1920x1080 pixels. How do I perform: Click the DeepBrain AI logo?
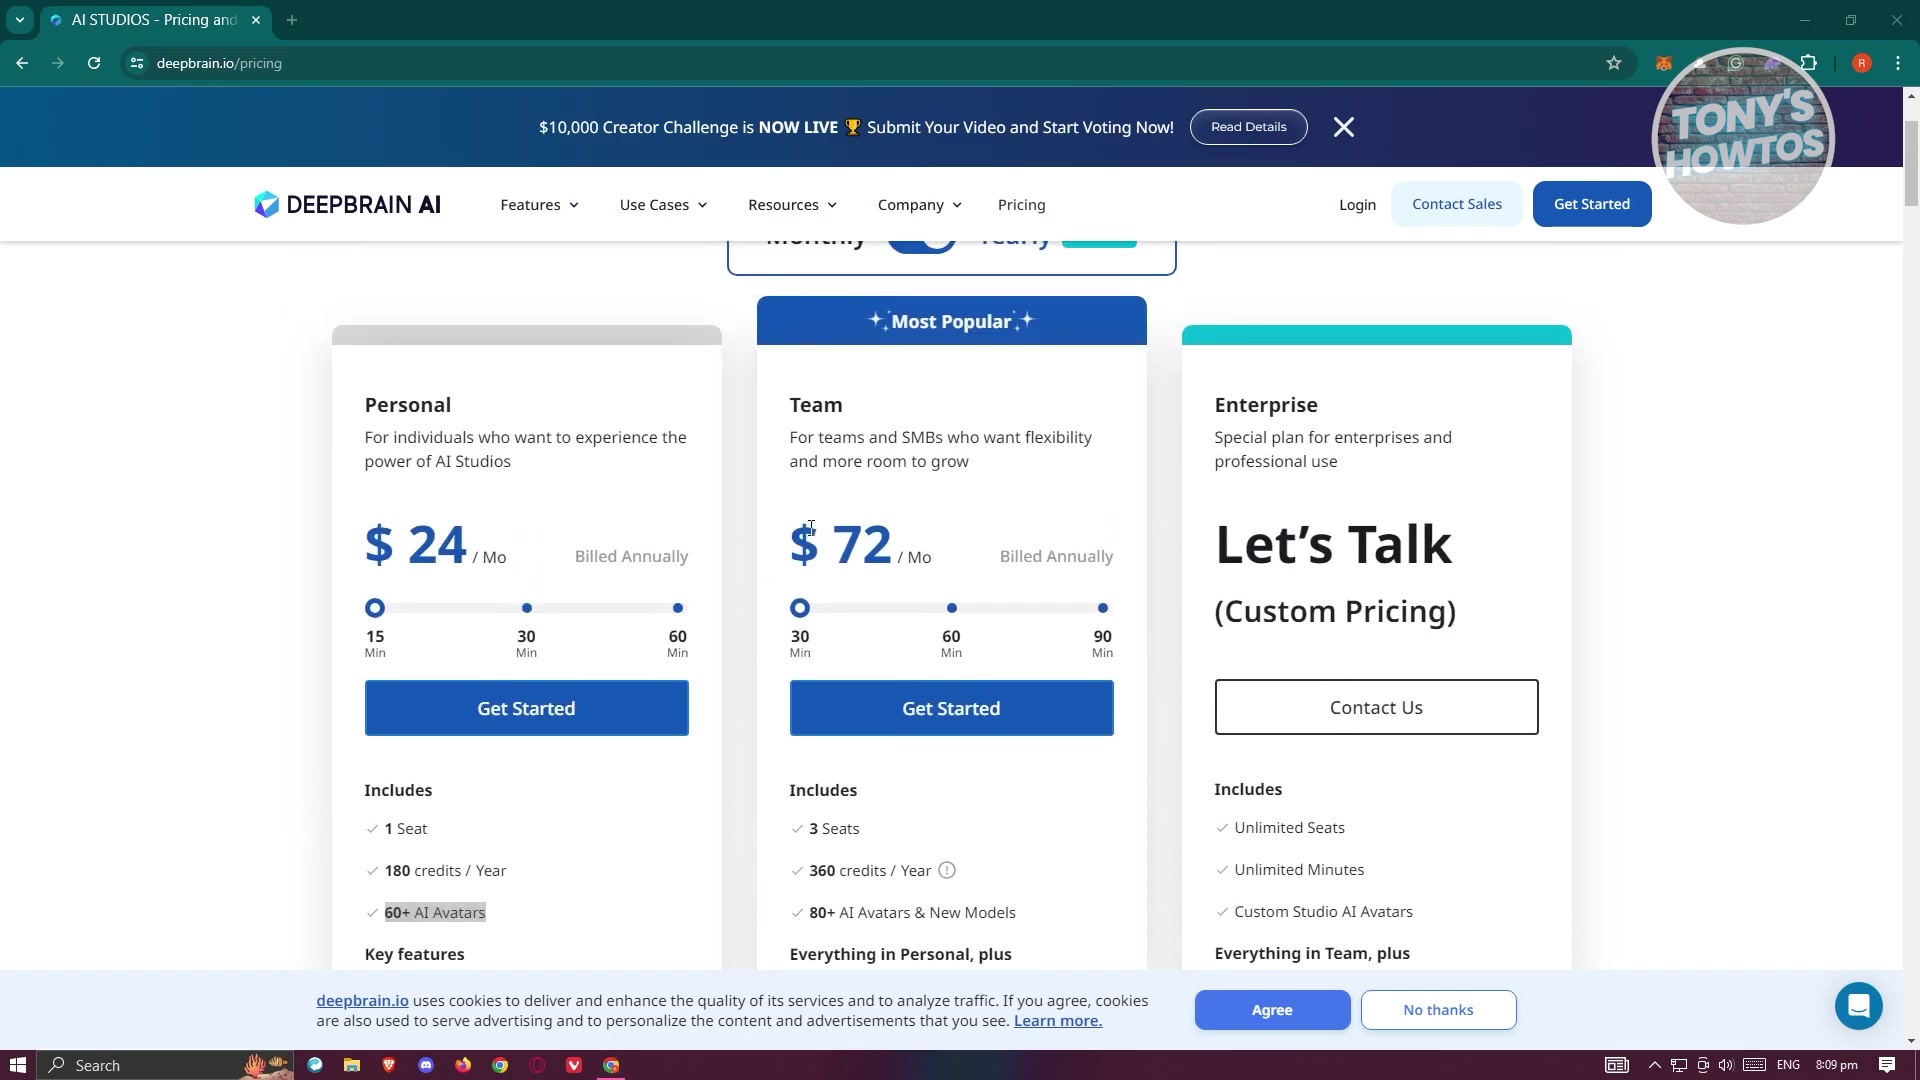point(347,204)
